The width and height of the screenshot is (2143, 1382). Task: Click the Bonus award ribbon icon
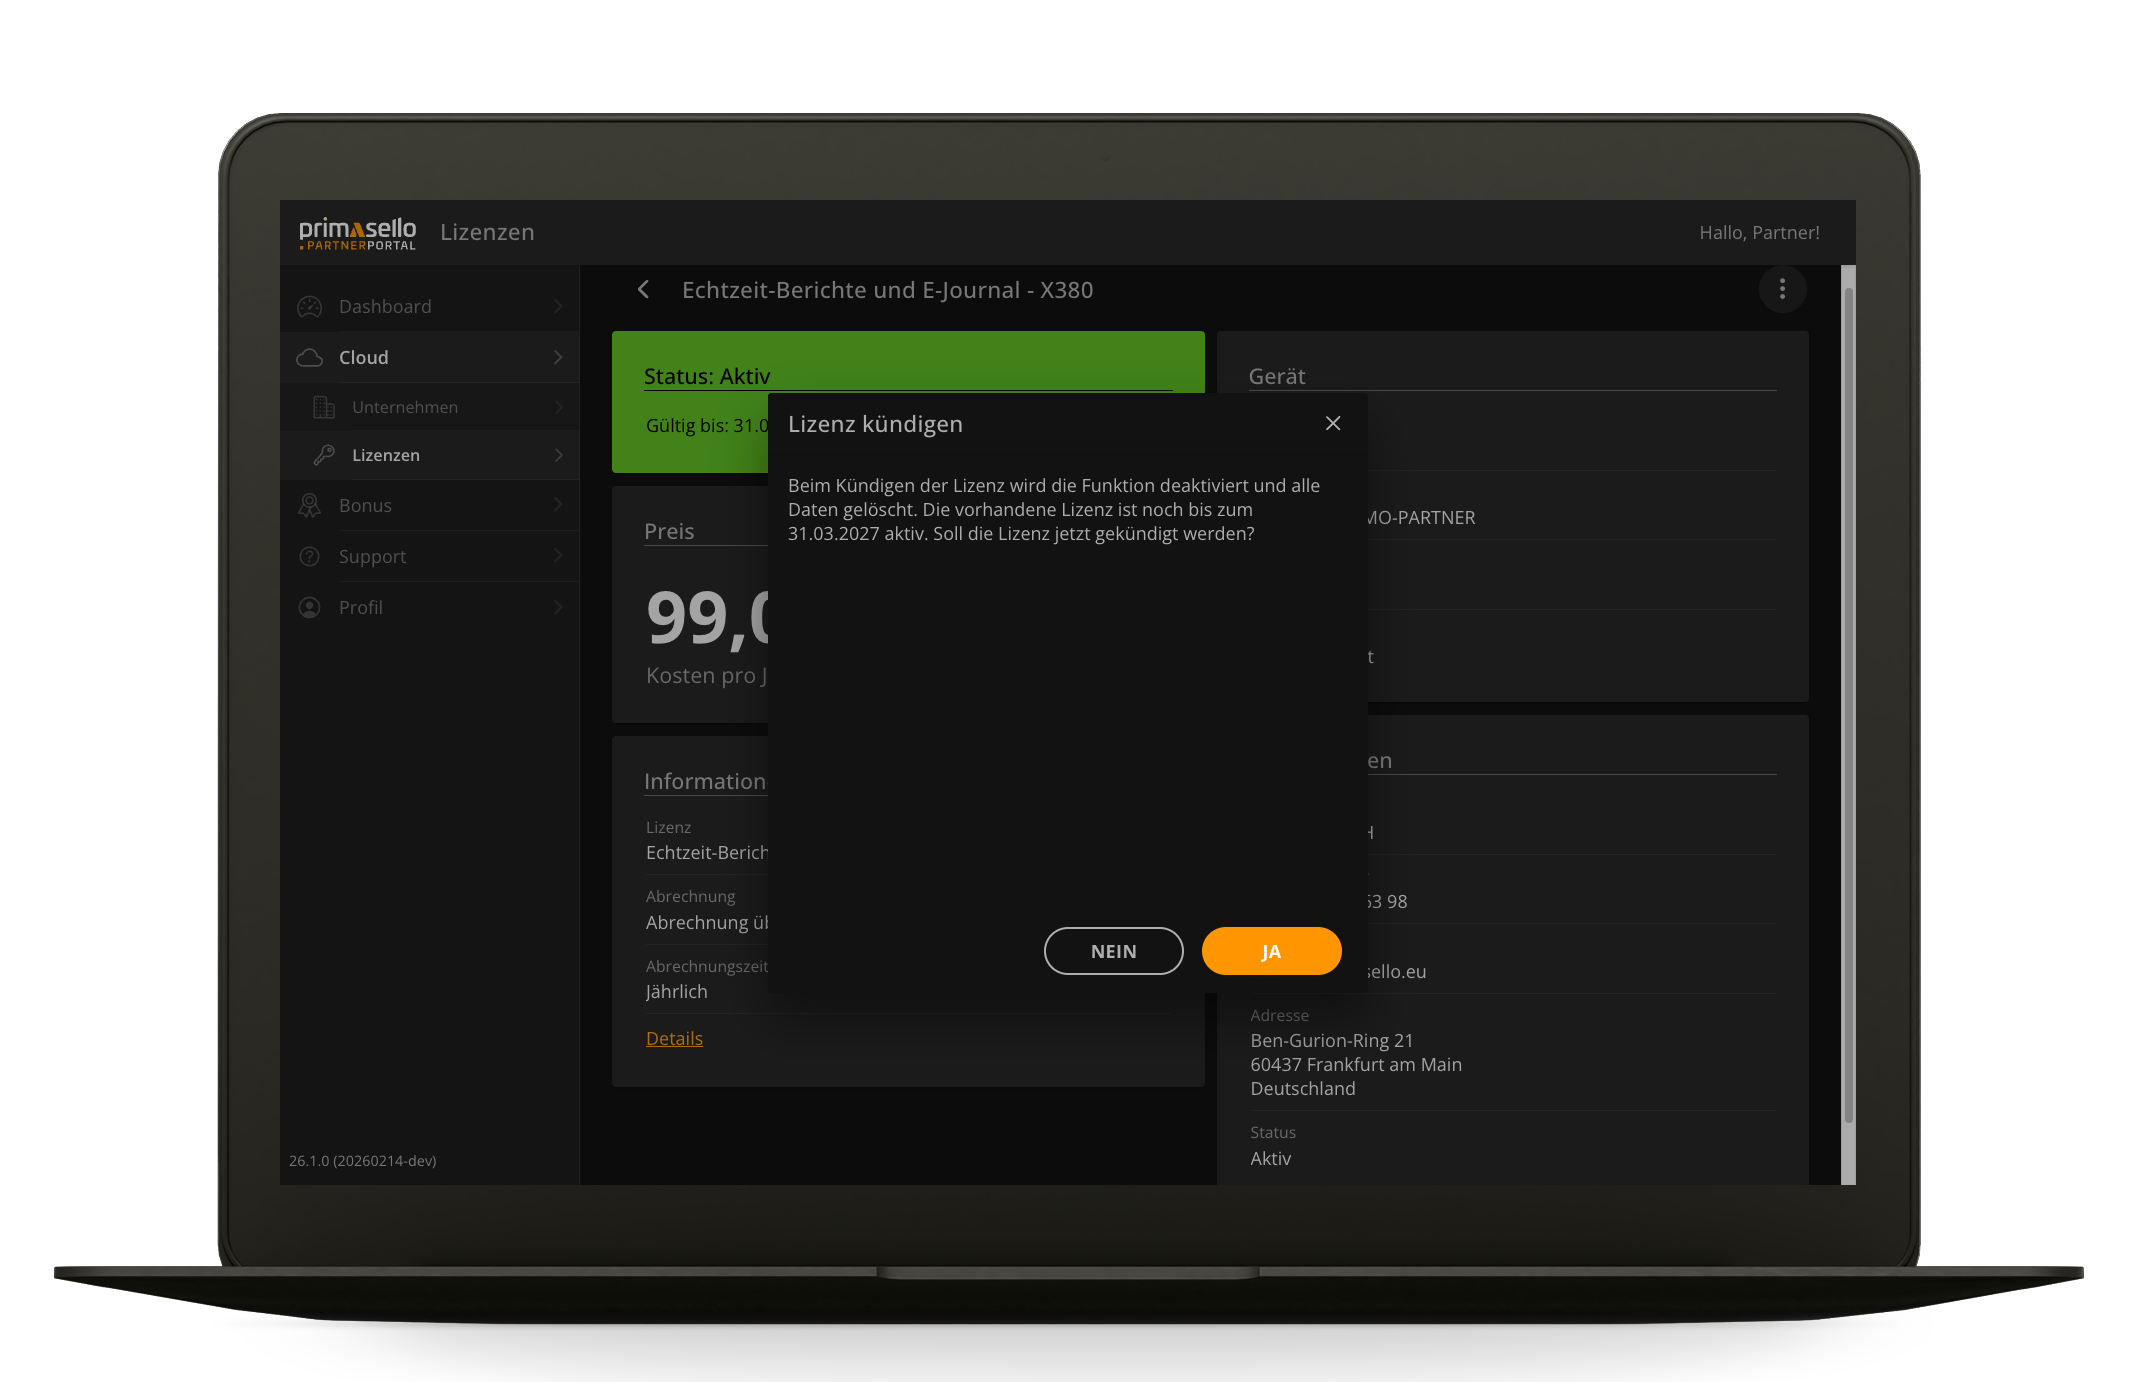pos(310,506)
